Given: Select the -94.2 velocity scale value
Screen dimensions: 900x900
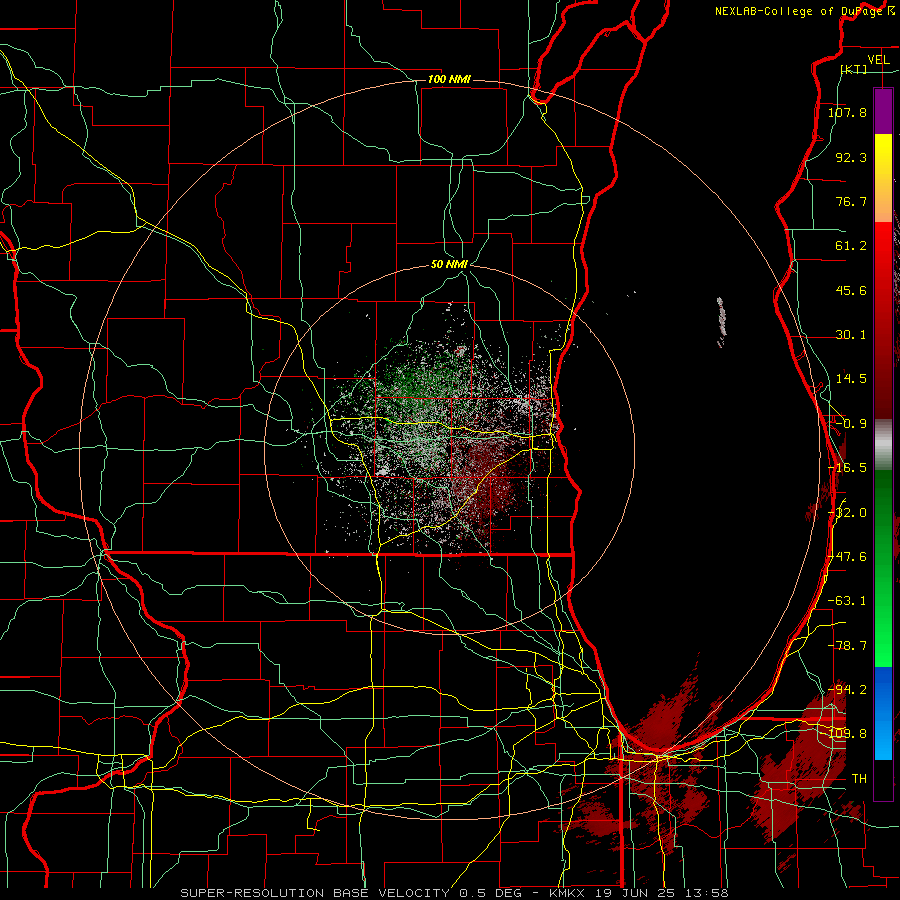Looking at the screenshot, I should (847, 689).
